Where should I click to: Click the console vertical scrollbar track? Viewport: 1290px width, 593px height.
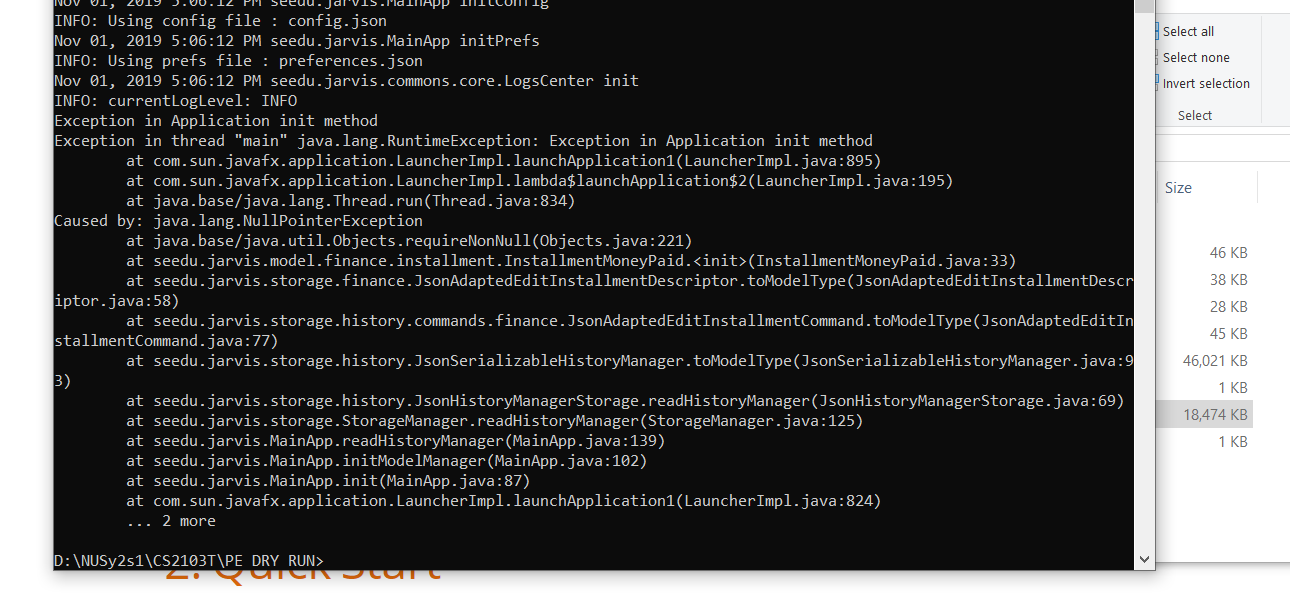coord(1144,280)
